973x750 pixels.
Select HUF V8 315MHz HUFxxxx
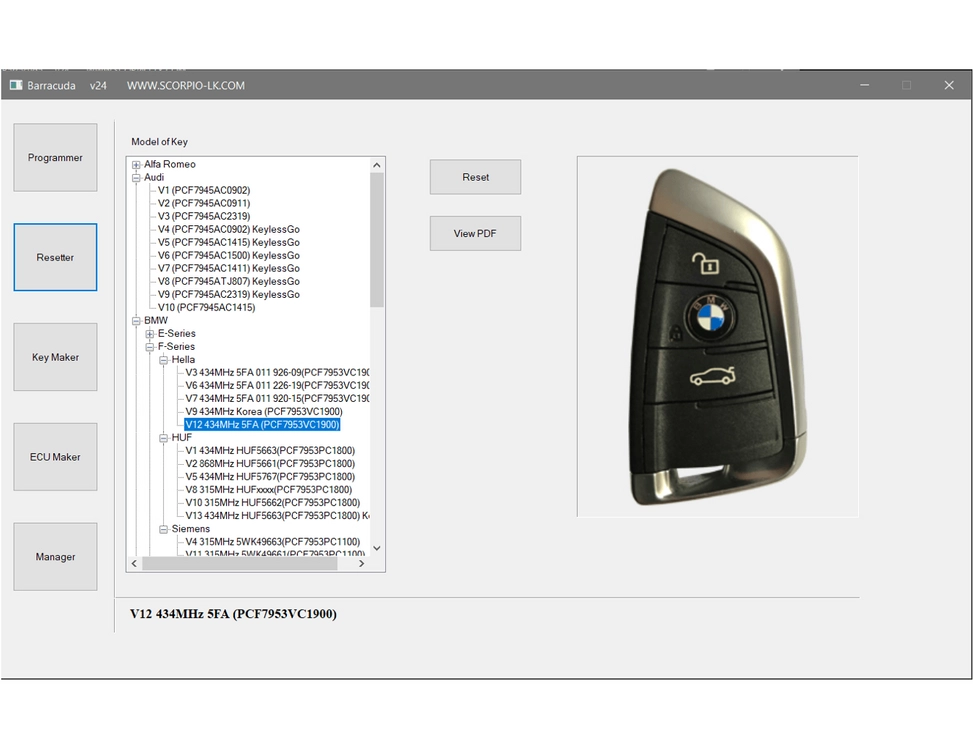pyautogui.click(x=268, y=489)
